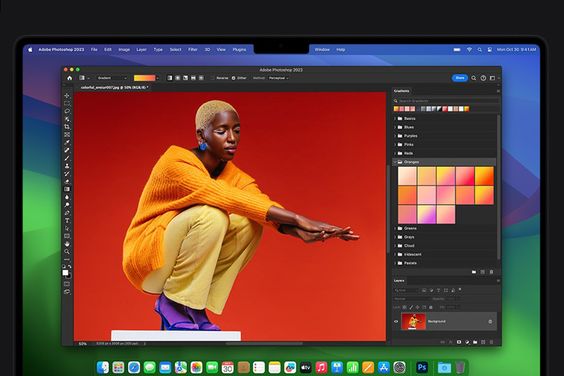
Task: Open Safari from the Dock
Action: coord(134,367)
